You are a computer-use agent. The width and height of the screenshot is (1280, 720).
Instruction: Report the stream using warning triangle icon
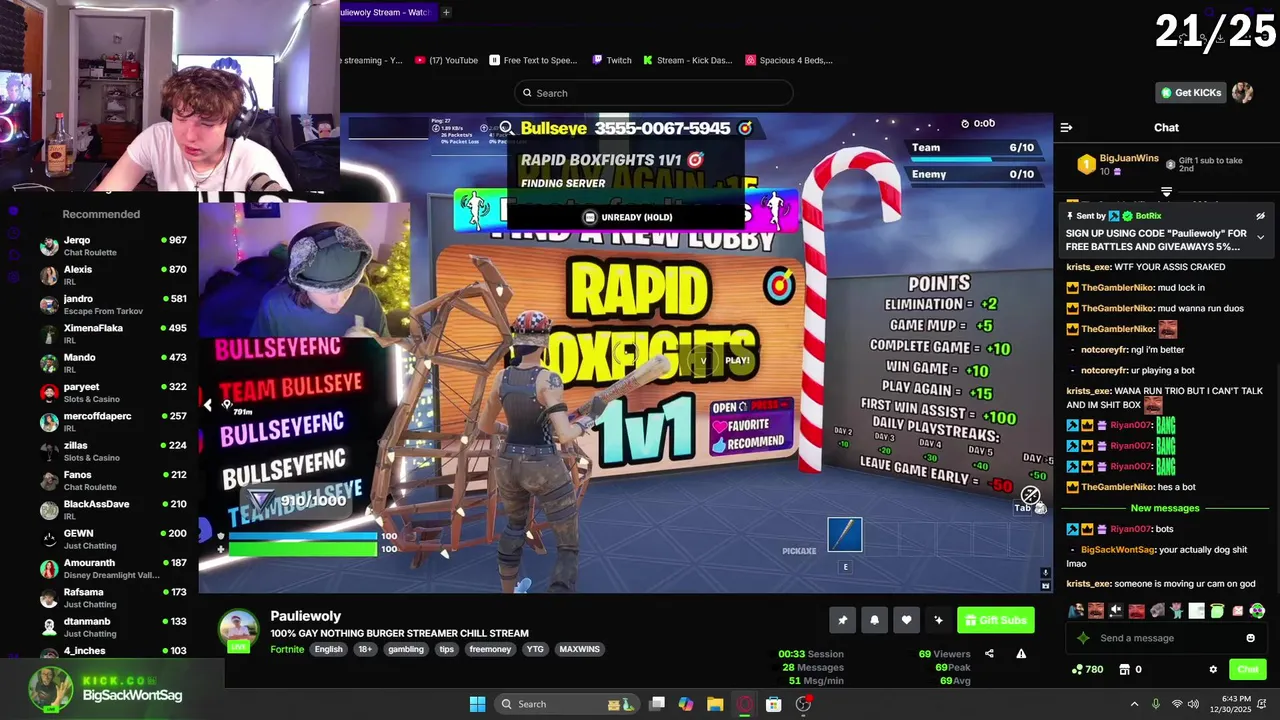tap(1021, 654)
